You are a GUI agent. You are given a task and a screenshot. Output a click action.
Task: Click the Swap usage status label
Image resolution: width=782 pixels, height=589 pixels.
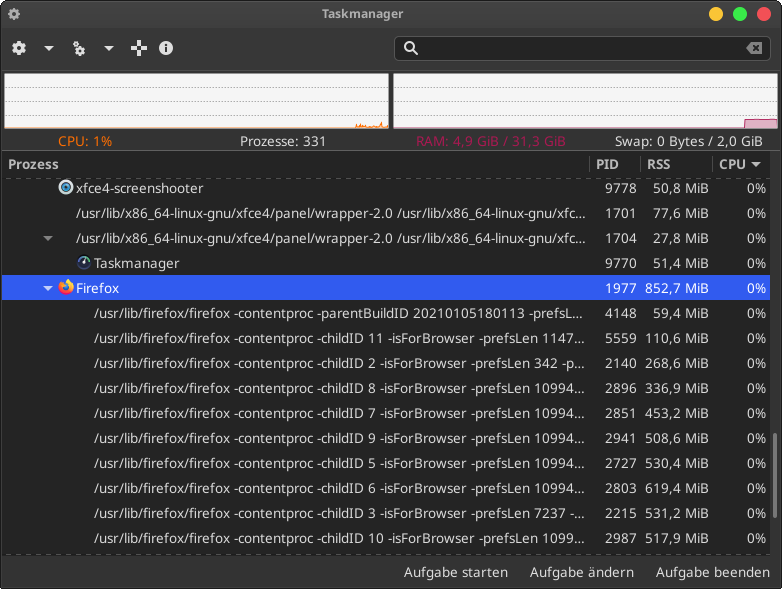pyautogui.click(x=689, y=141)
